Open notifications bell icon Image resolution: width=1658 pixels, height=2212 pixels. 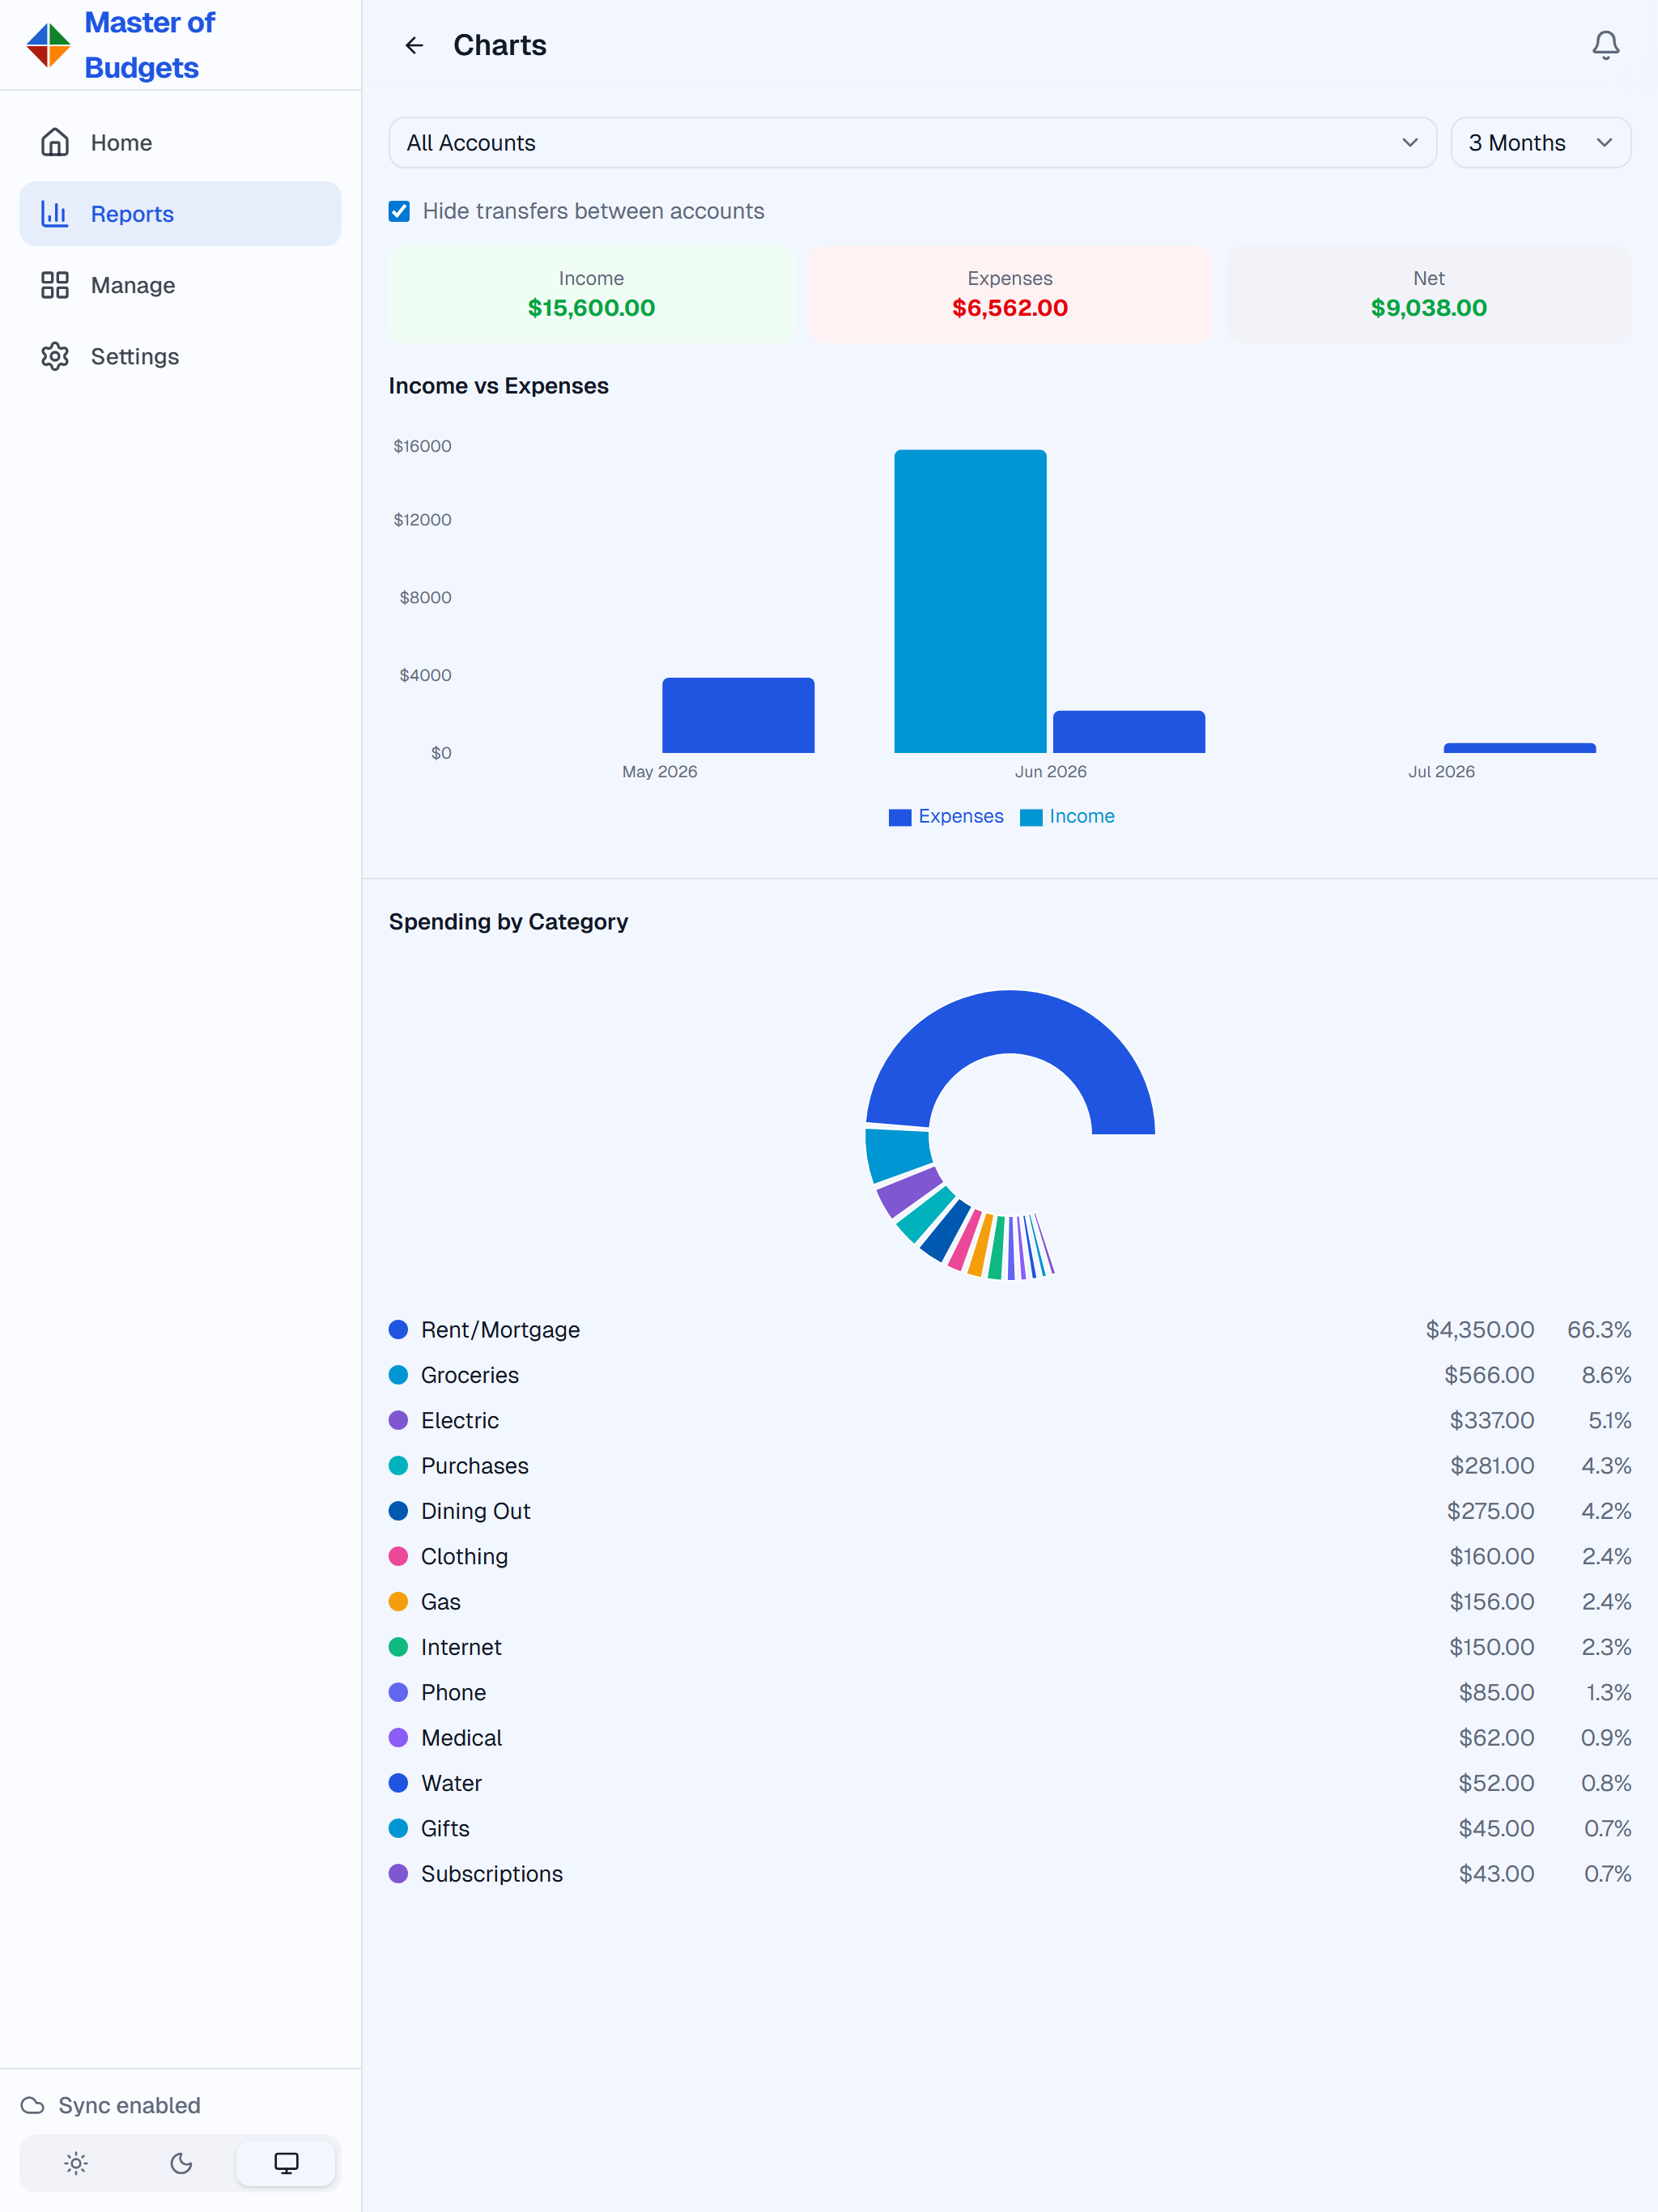click(x=1605, y=45)
